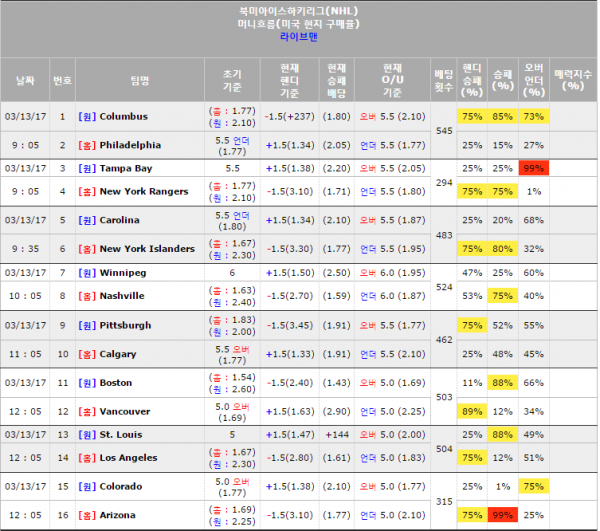Click the 89% handicap cell for Vancouver
Image resolution: width=600 pixels, height=531 pixels.
pyautogui.click(x=472, y=411)
